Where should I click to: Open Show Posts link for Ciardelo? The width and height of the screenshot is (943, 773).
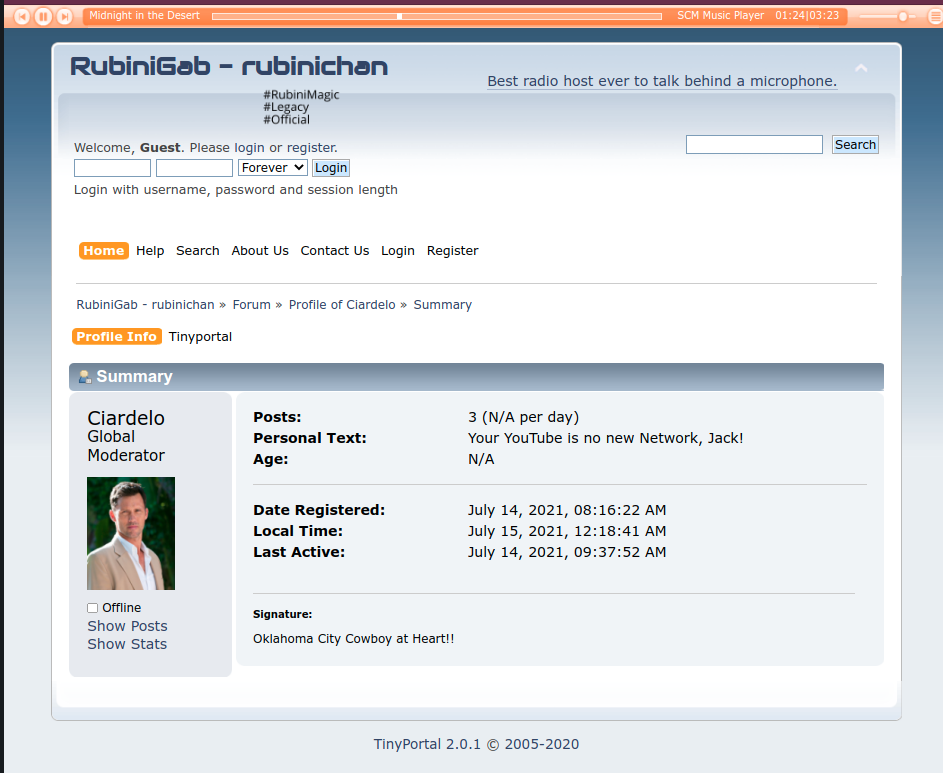click(x=127, y=626)
